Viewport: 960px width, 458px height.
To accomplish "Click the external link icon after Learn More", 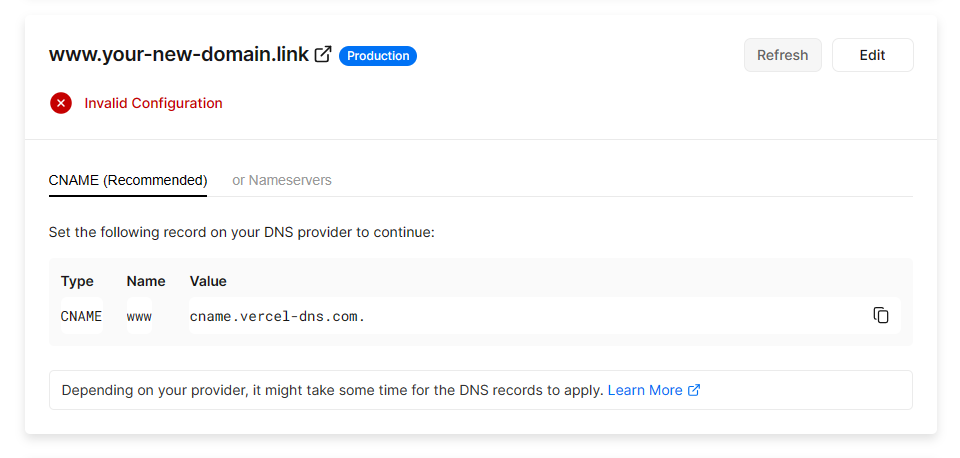I will 694,390.
